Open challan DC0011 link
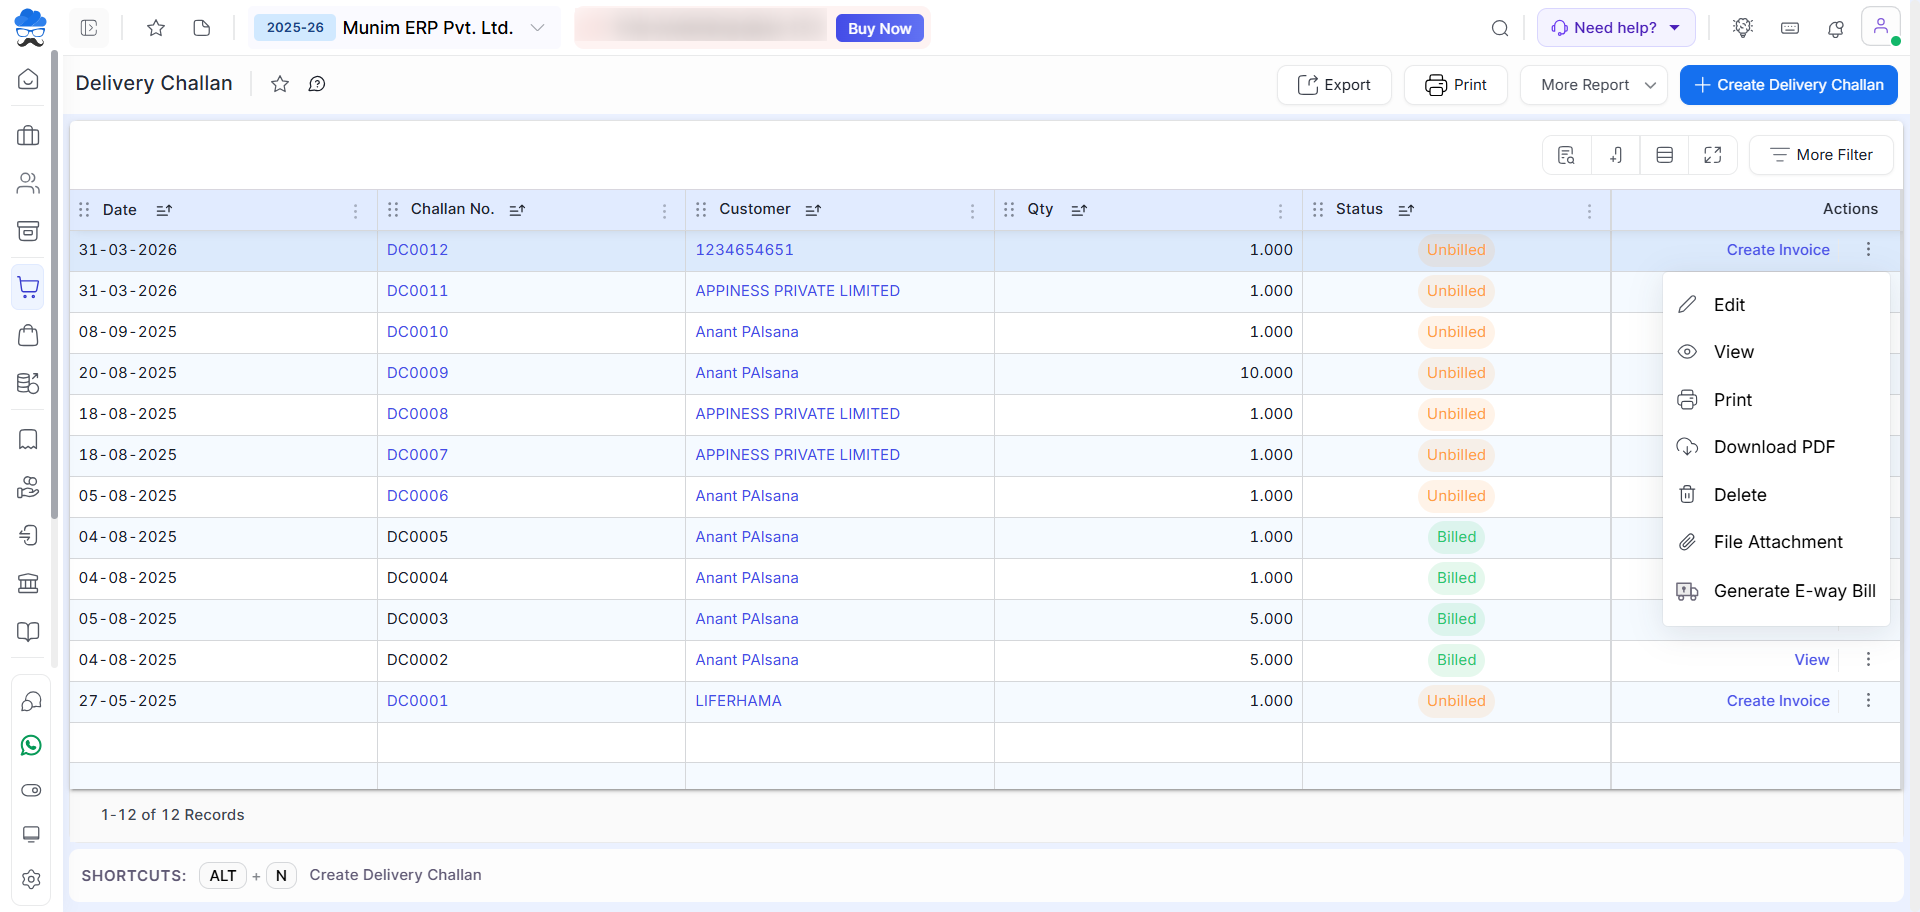 pos(417,291)
